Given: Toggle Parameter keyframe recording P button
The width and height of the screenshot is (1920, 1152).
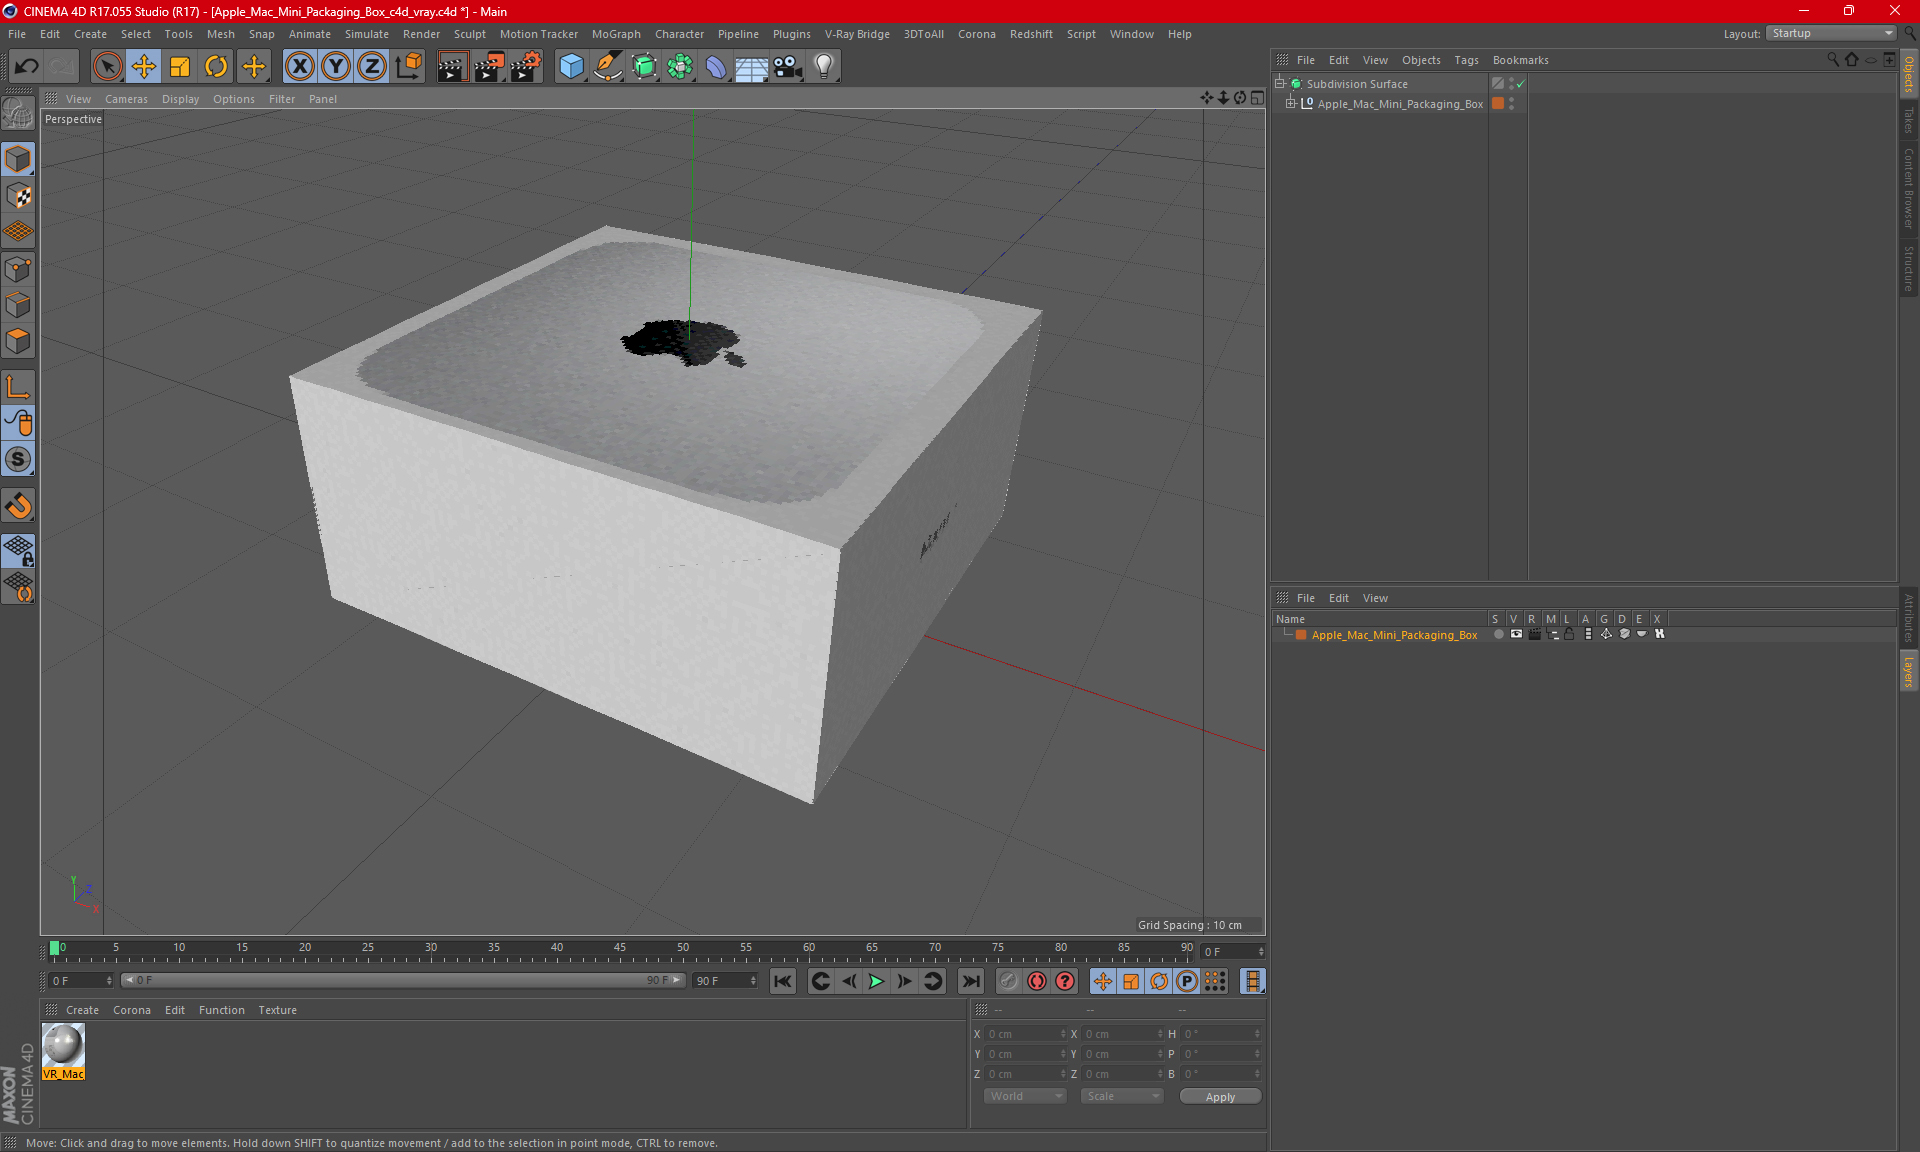Looking at the screenshot, I should pos(1187,981).
